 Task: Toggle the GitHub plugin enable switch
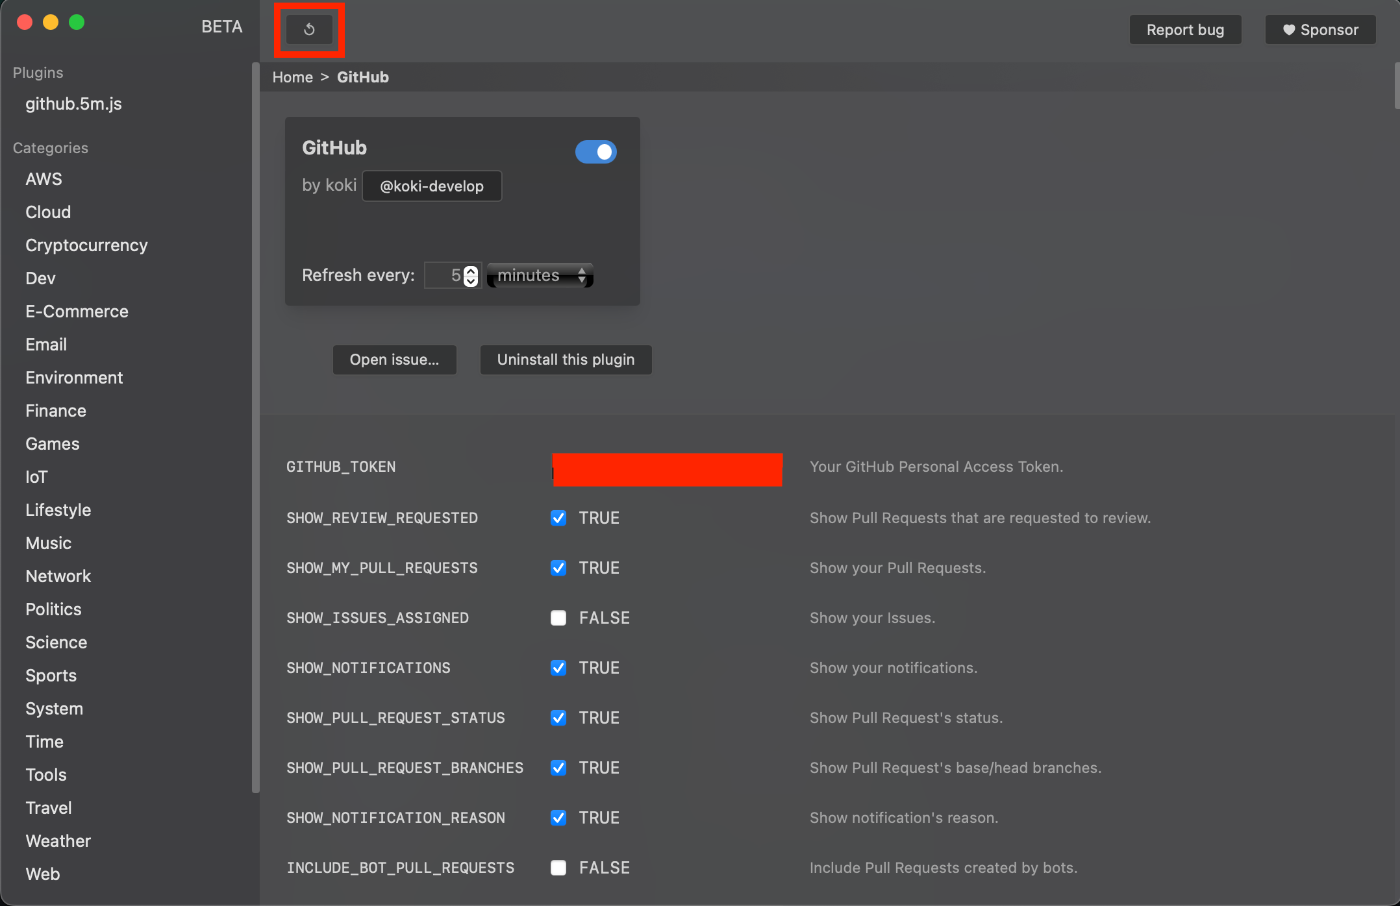tap(596, 152)
